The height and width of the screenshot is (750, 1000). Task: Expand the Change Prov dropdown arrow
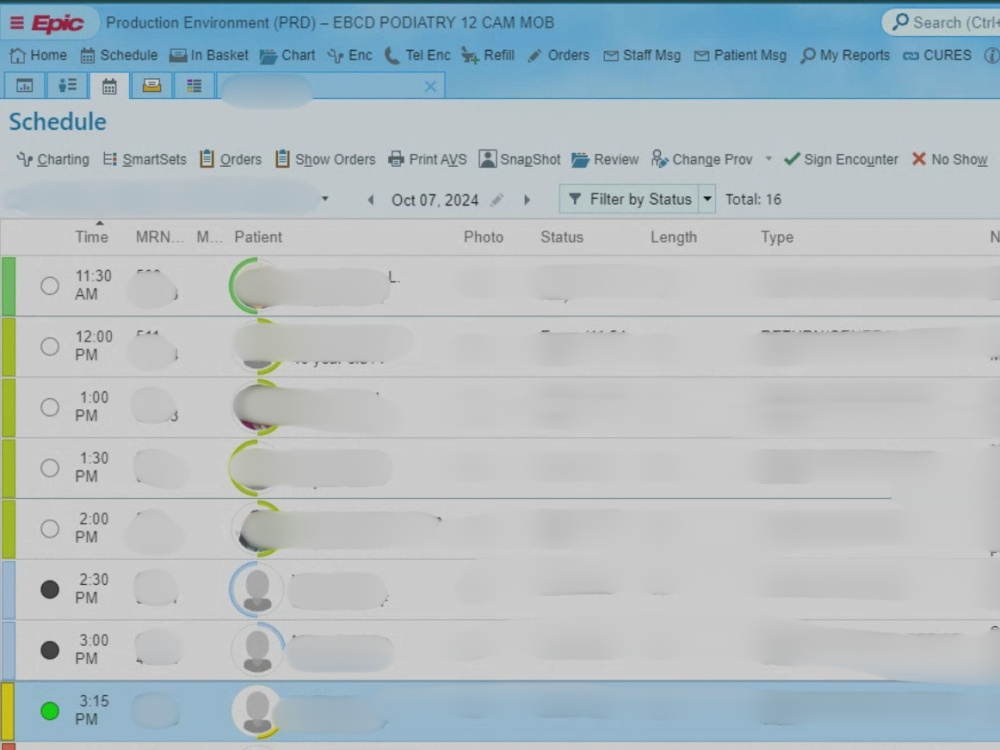tap(768, 159)
